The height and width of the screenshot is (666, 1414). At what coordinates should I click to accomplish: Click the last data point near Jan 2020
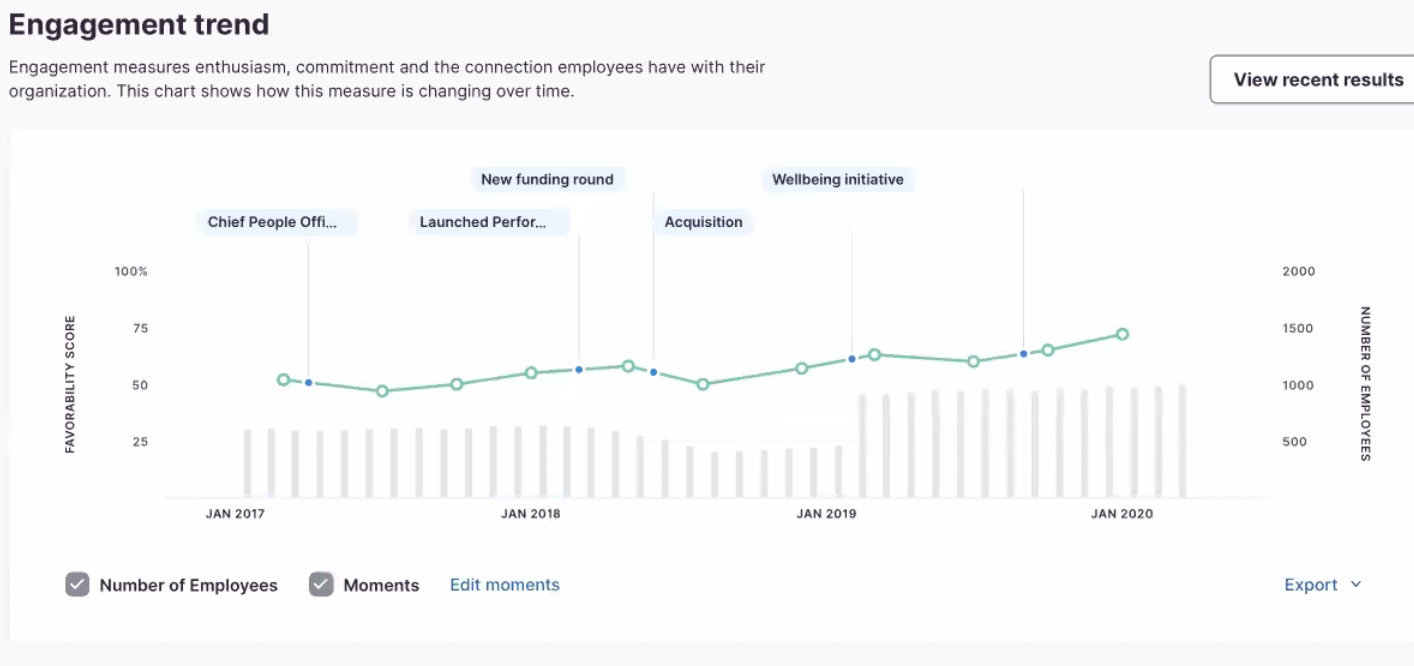(x=1122, y=335)
